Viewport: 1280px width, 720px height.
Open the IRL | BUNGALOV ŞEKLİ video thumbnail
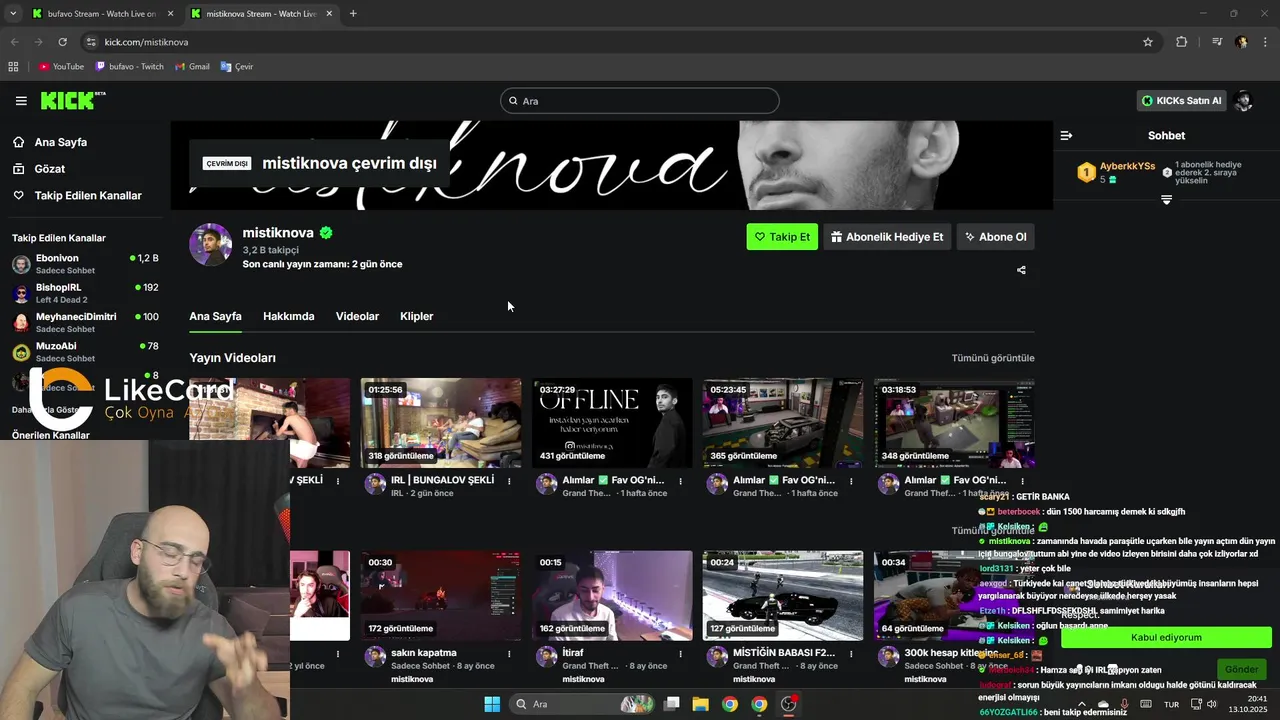(441, 423)
